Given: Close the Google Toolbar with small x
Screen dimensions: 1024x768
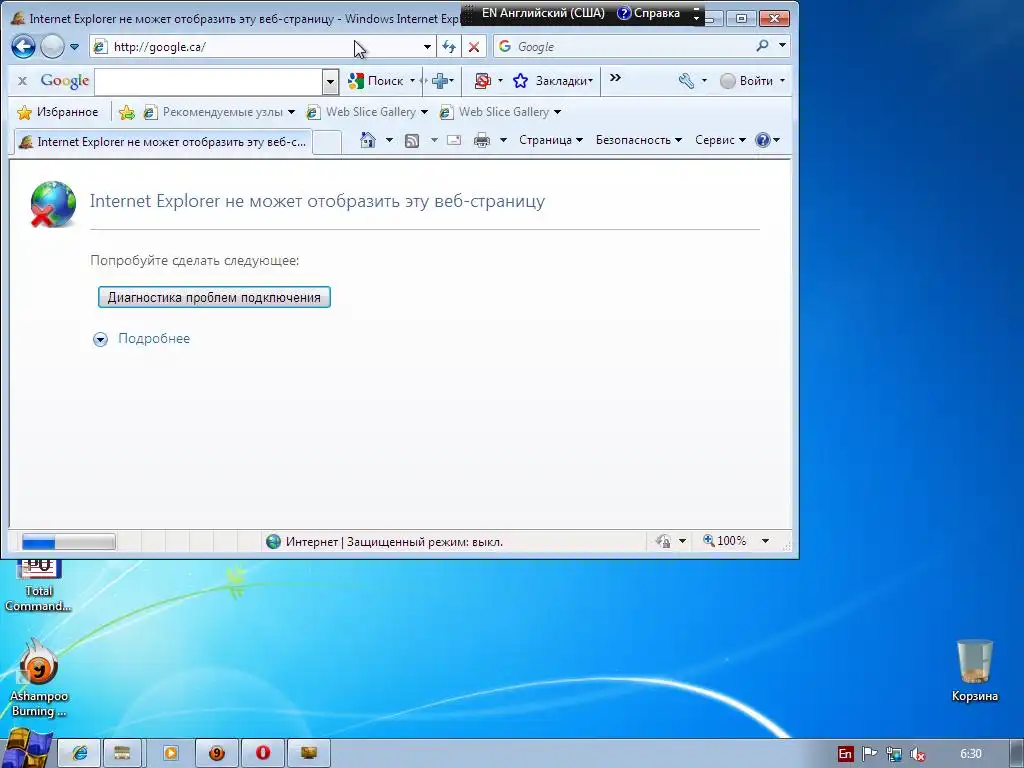Looking at the screenshot, I should tap(22, 81).
